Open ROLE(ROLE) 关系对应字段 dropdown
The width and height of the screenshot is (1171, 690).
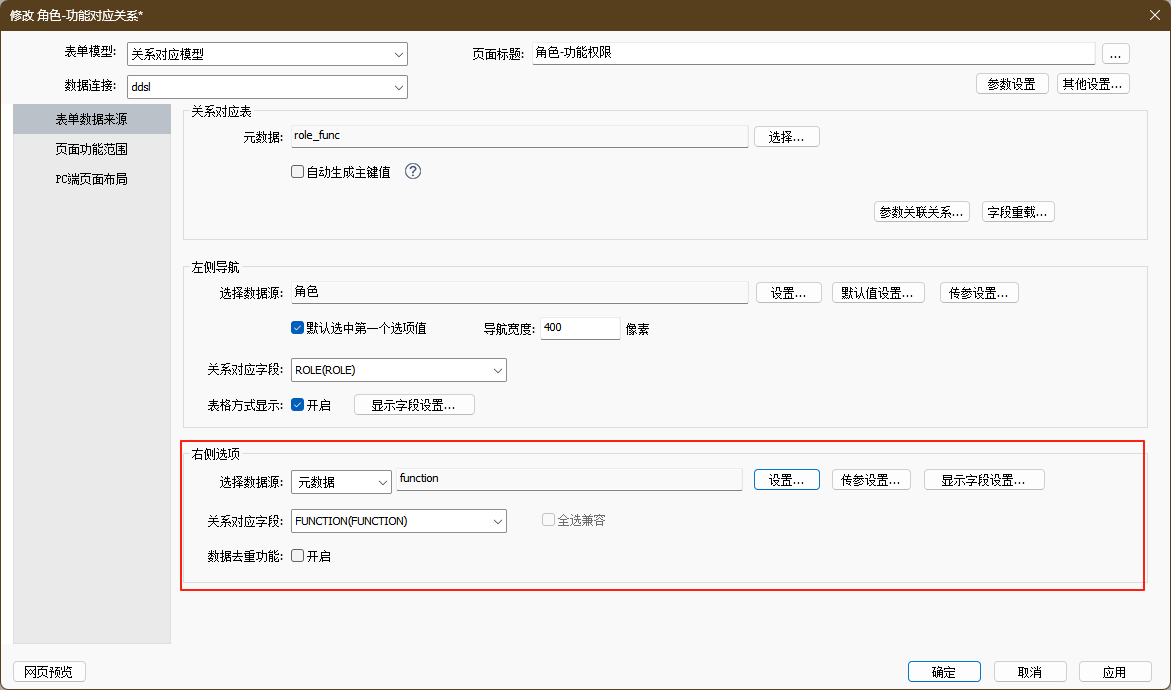click(398, 370)
